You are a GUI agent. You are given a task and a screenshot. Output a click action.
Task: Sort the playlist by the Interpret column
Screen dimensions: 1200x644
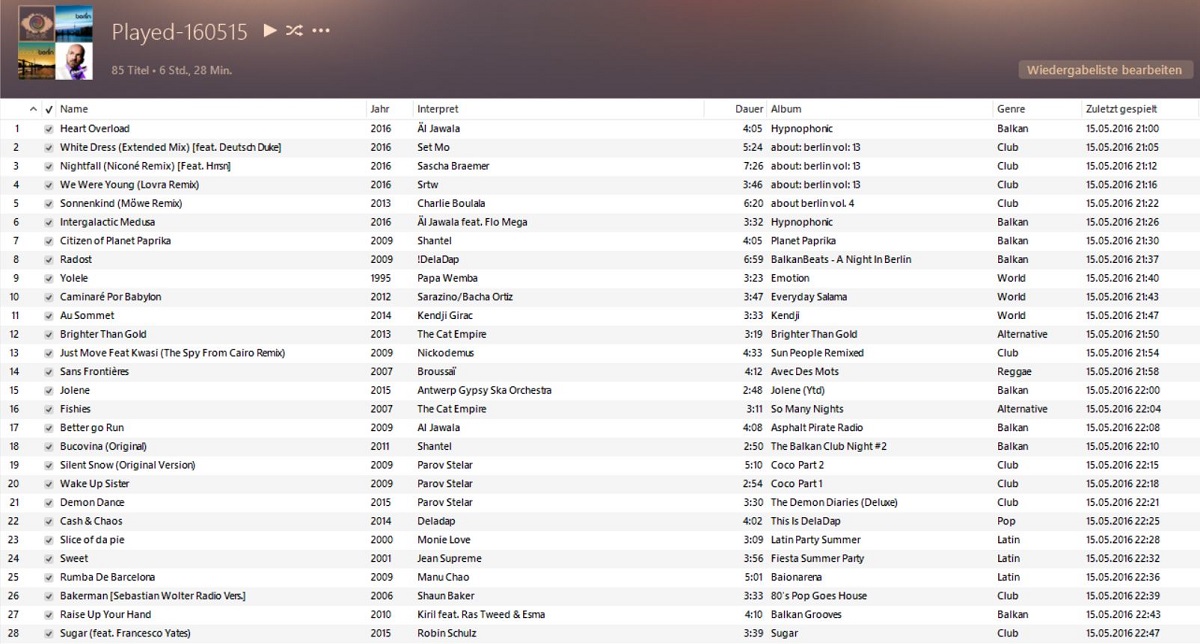click(438, 108)
